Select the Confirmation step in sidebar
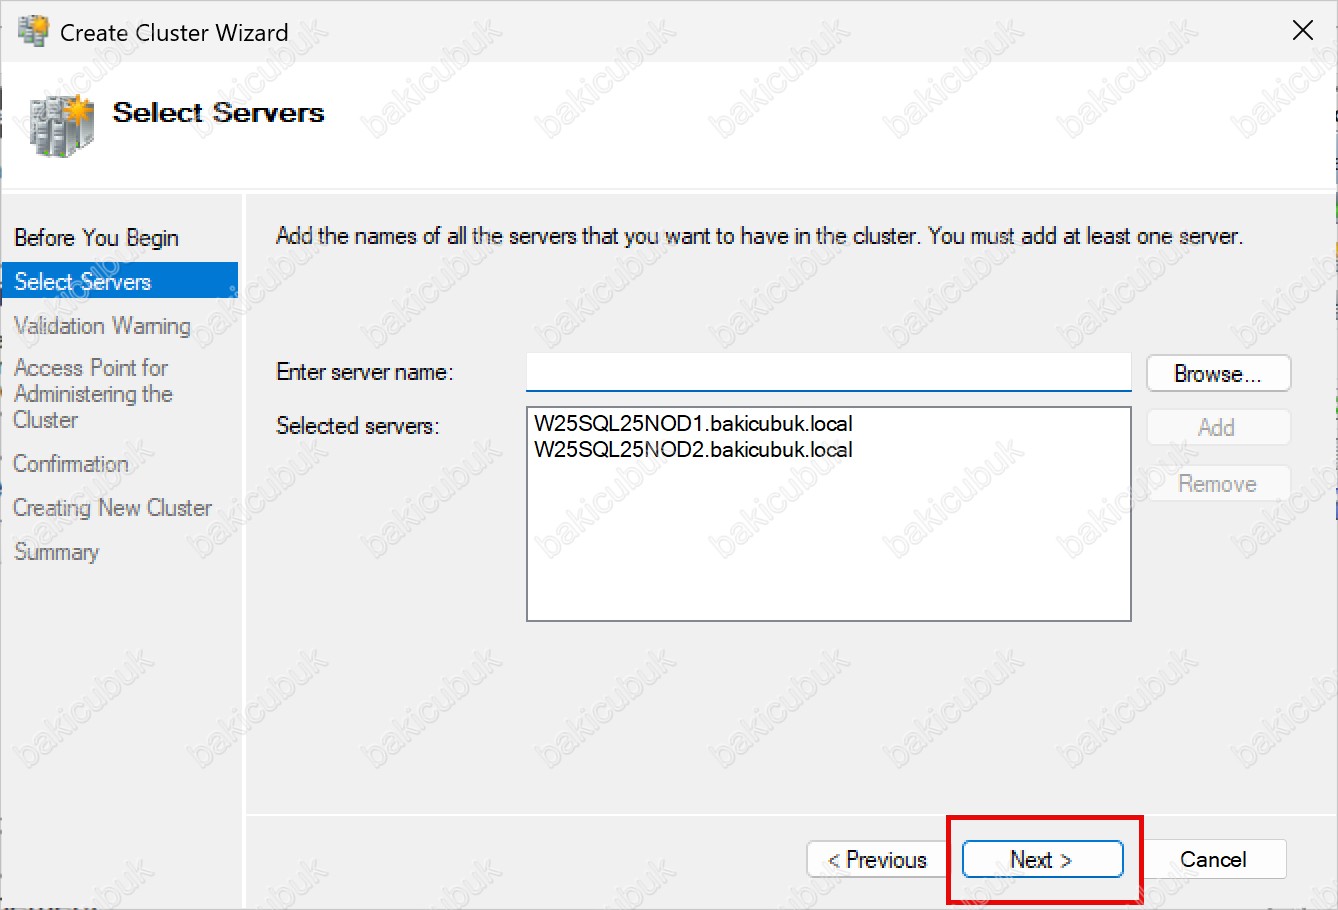Viewport: 1338px width, 910px height. (71, 464)
